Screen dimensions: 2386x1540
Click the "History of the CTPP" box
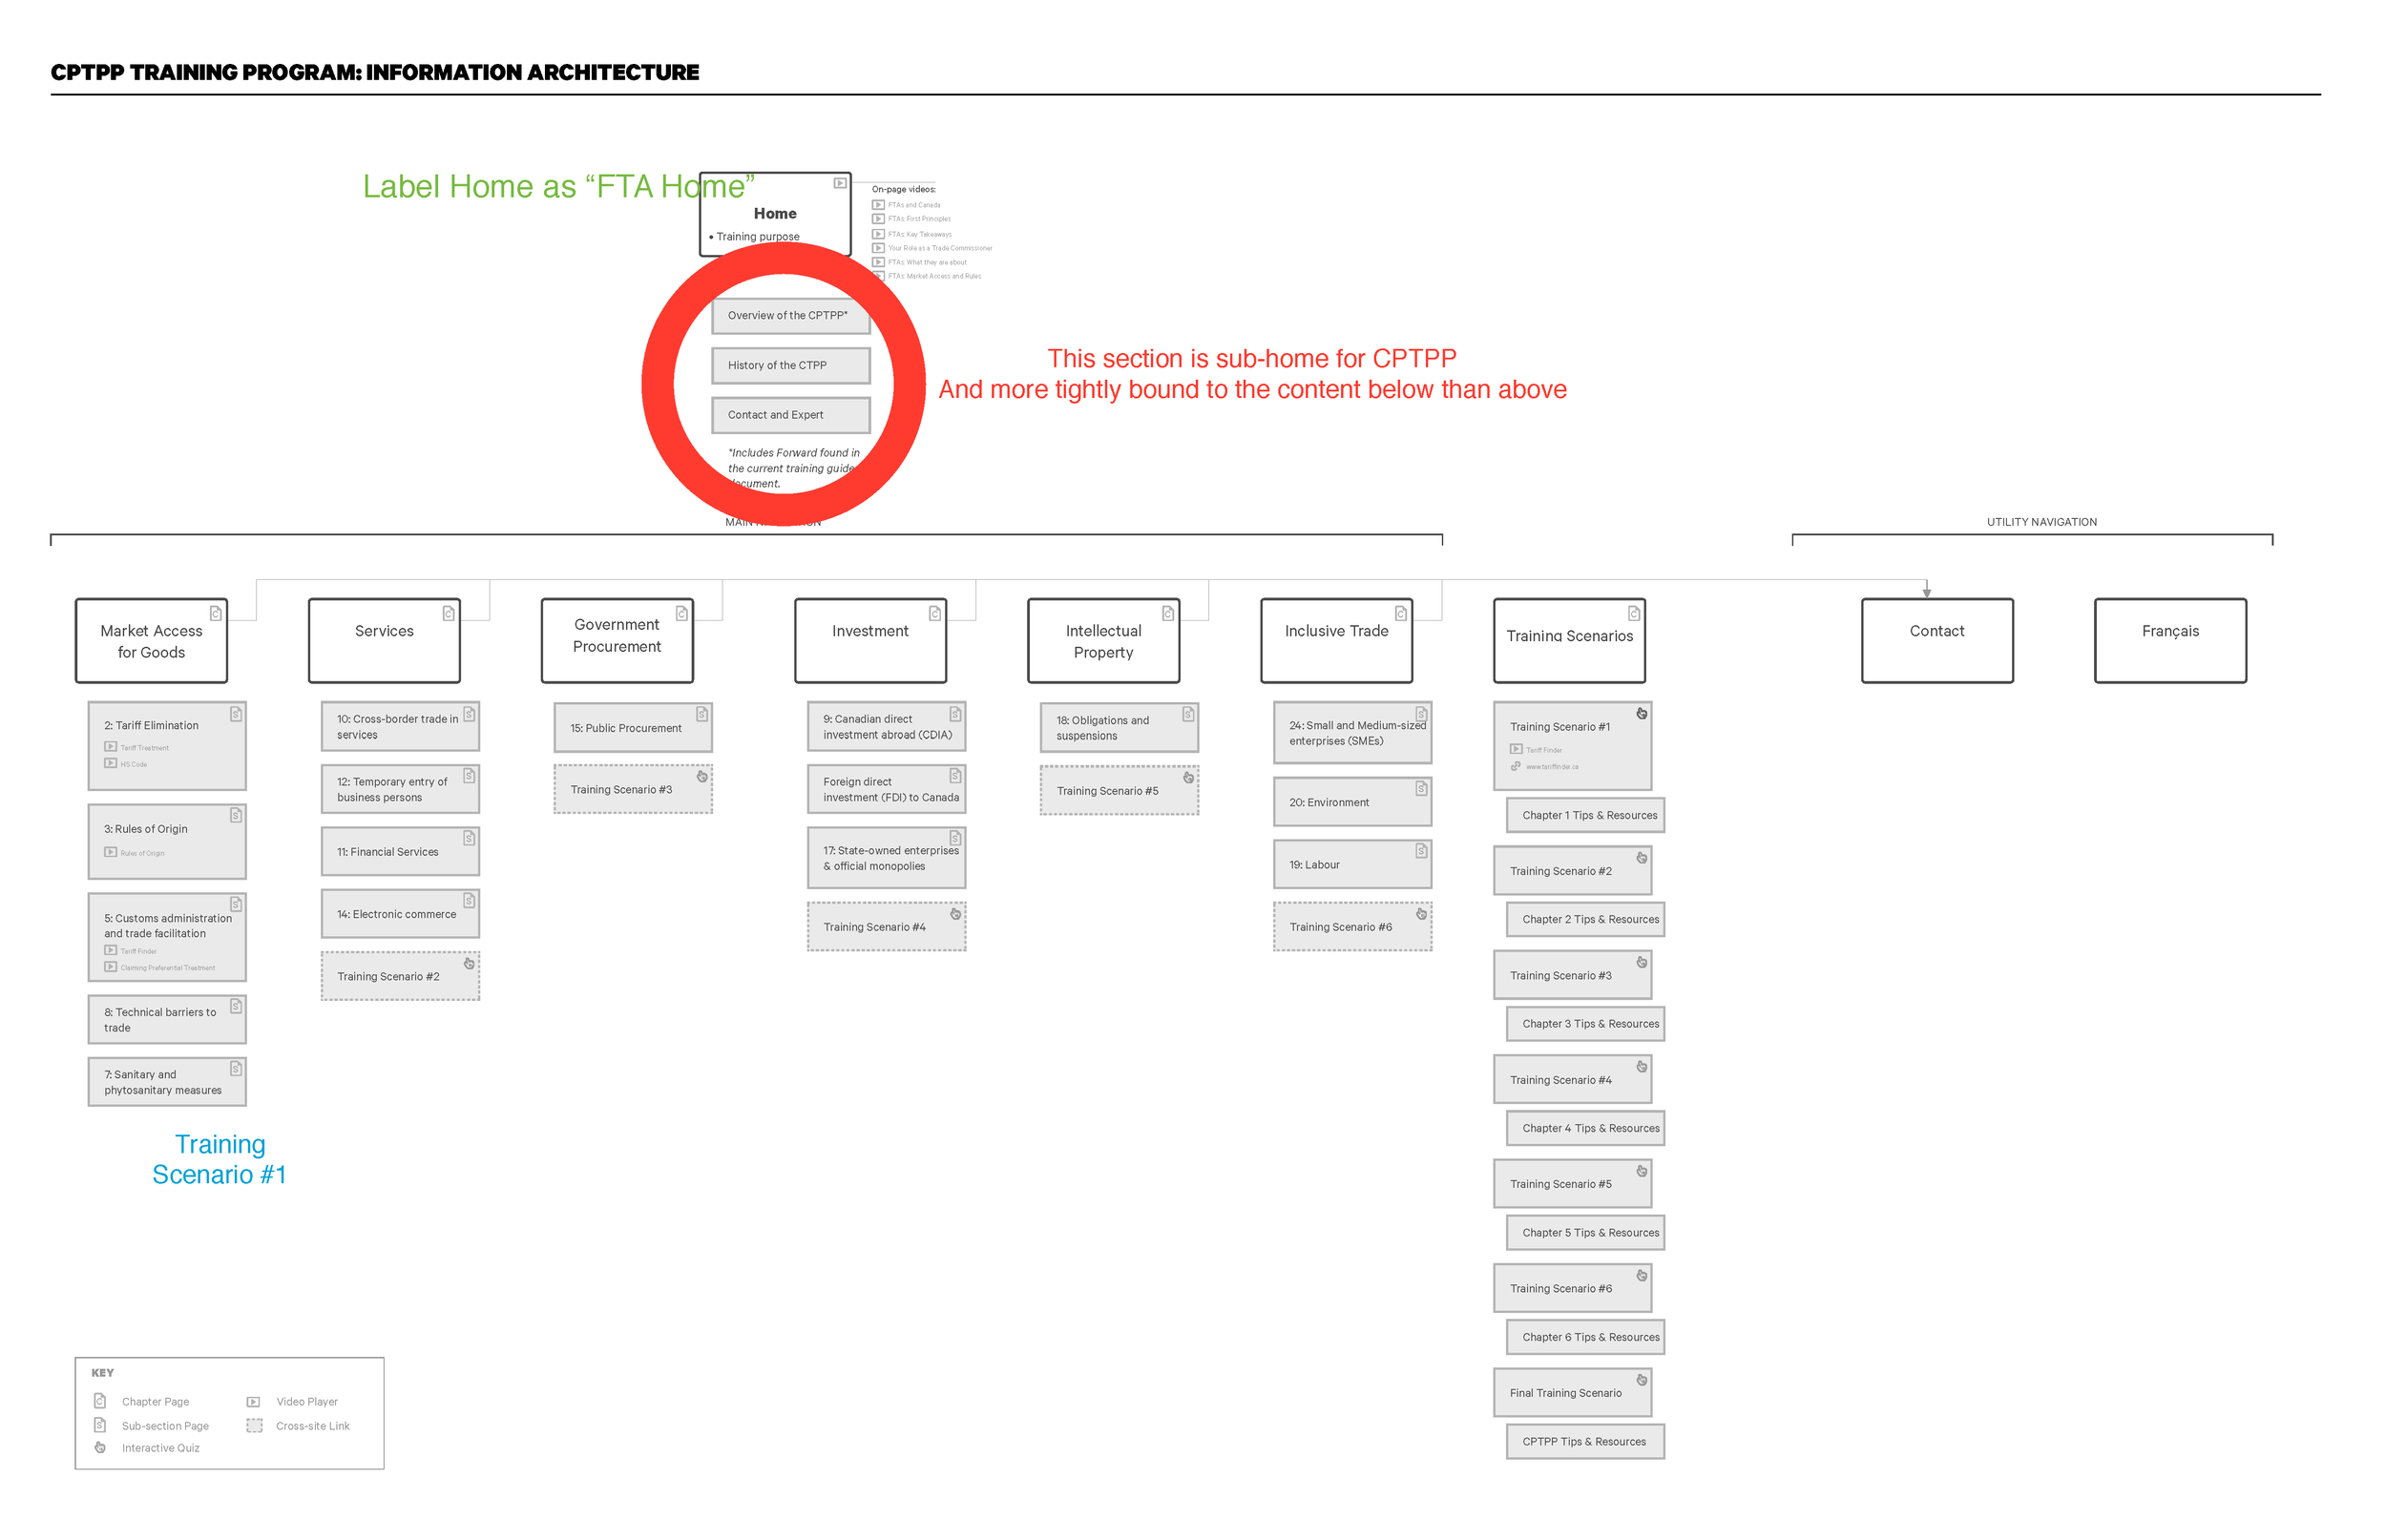tap(791, 365)
